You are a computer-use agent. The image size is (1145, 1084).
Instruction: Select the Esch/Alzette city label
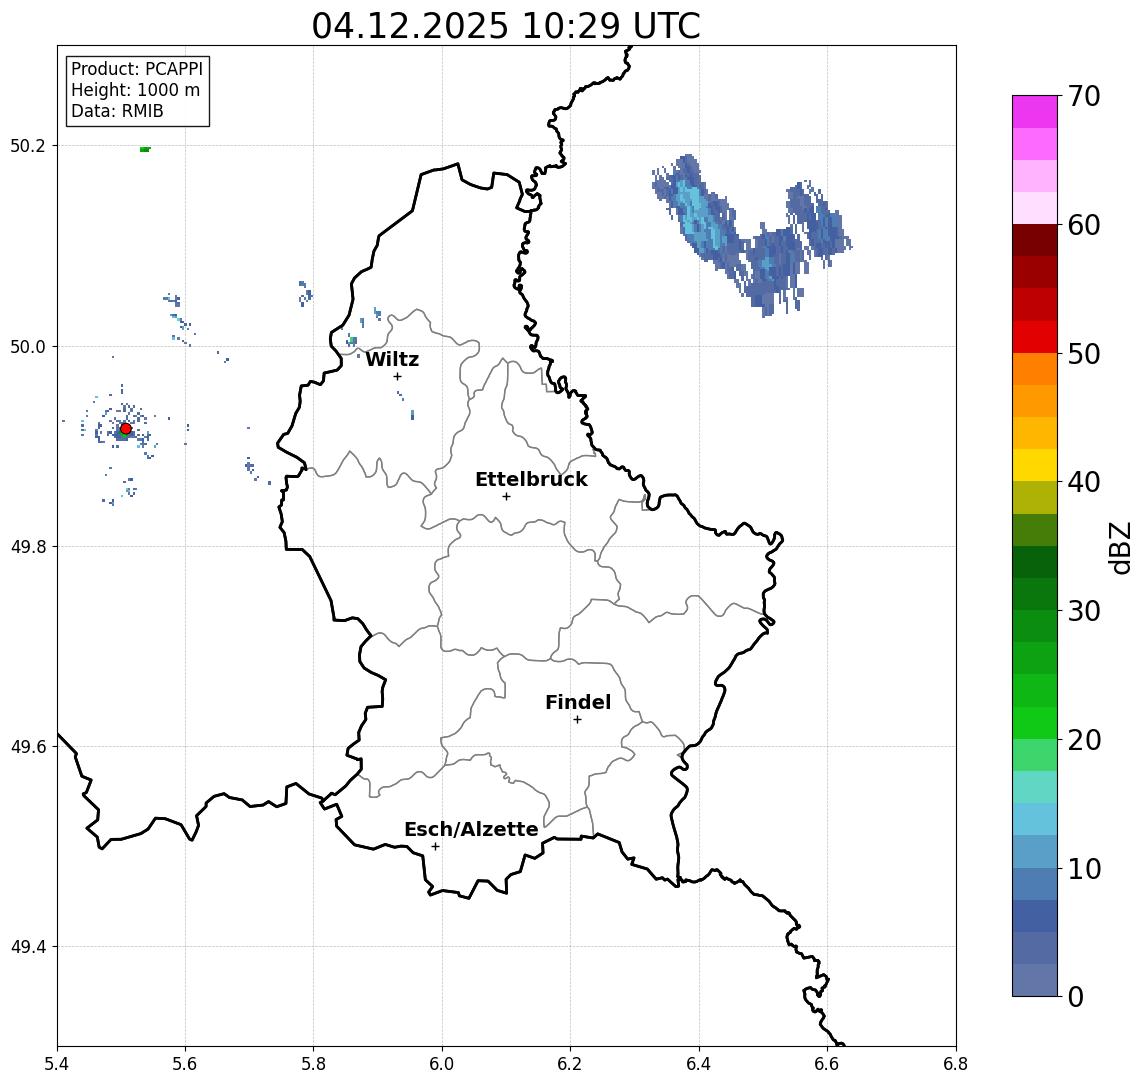coord(471,829)
